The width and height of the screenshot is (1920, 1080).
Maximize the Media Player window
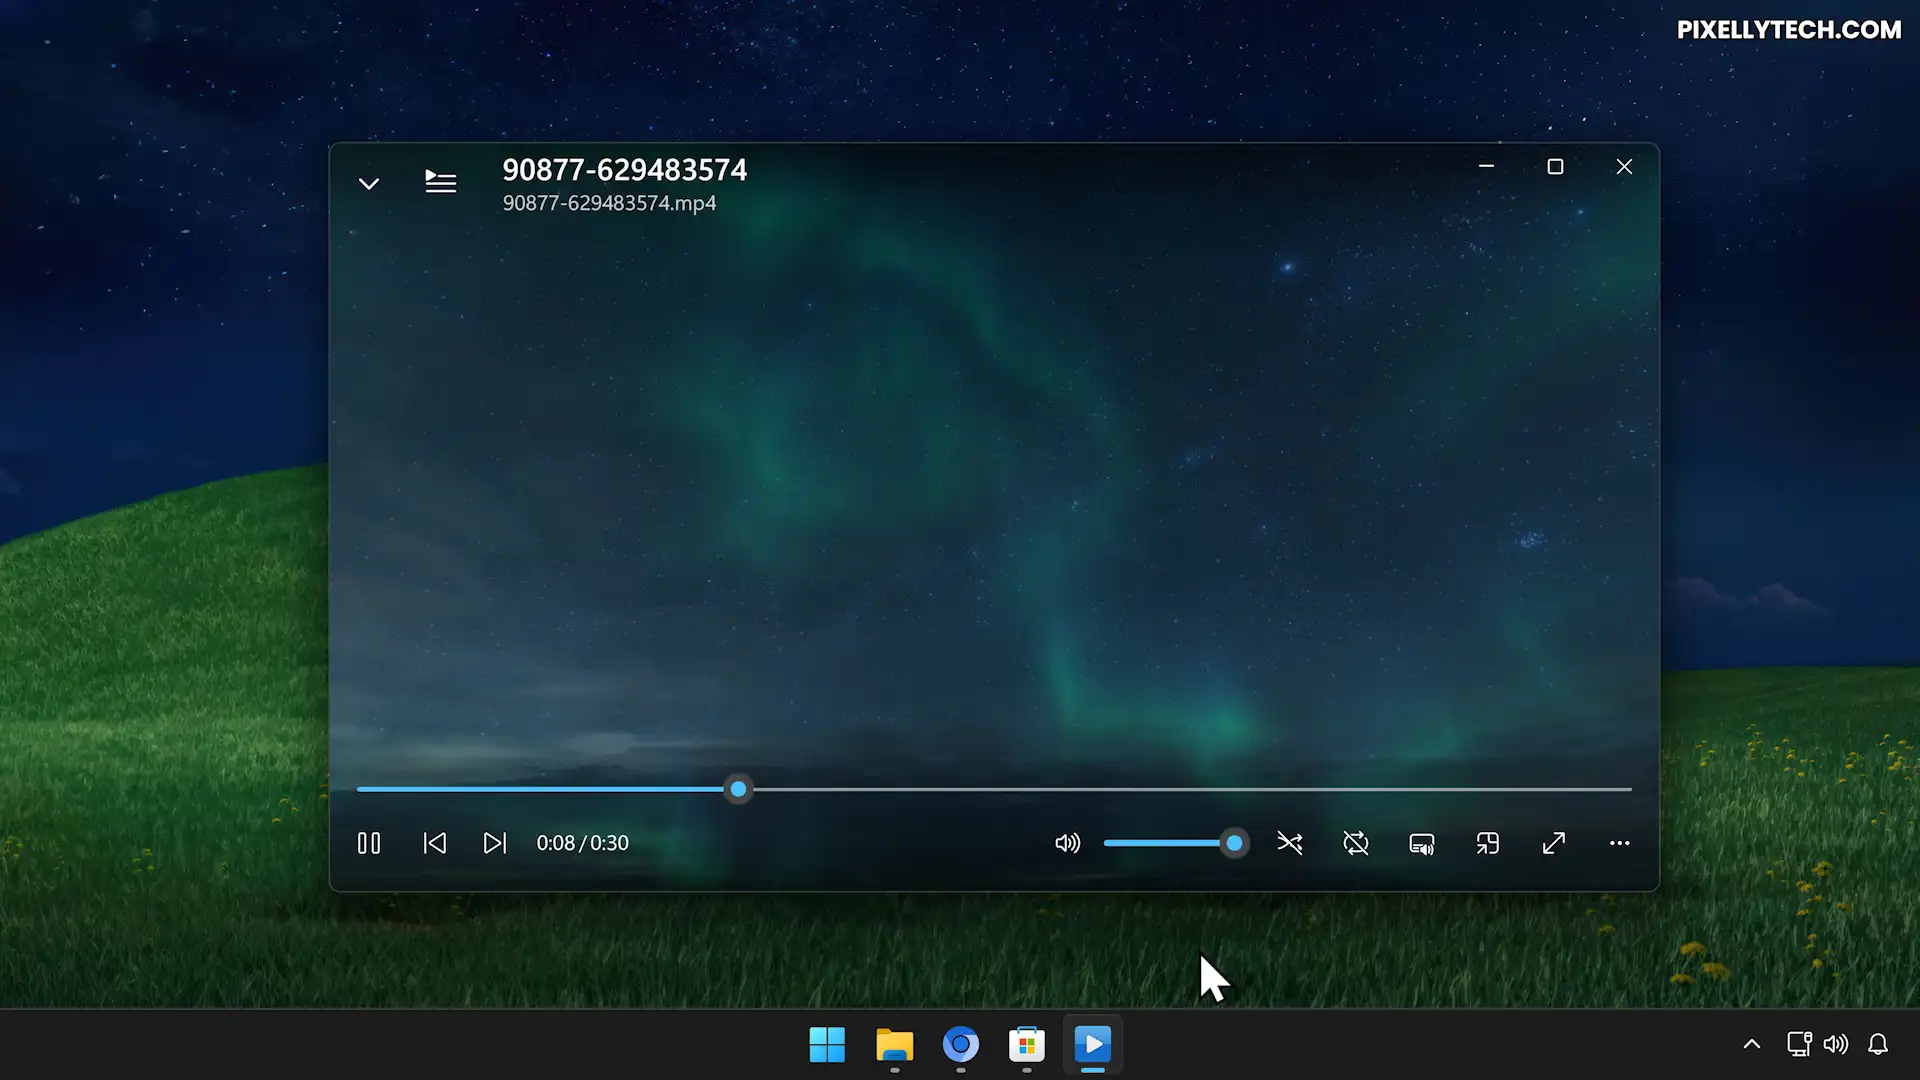[x=1555, y=166]
